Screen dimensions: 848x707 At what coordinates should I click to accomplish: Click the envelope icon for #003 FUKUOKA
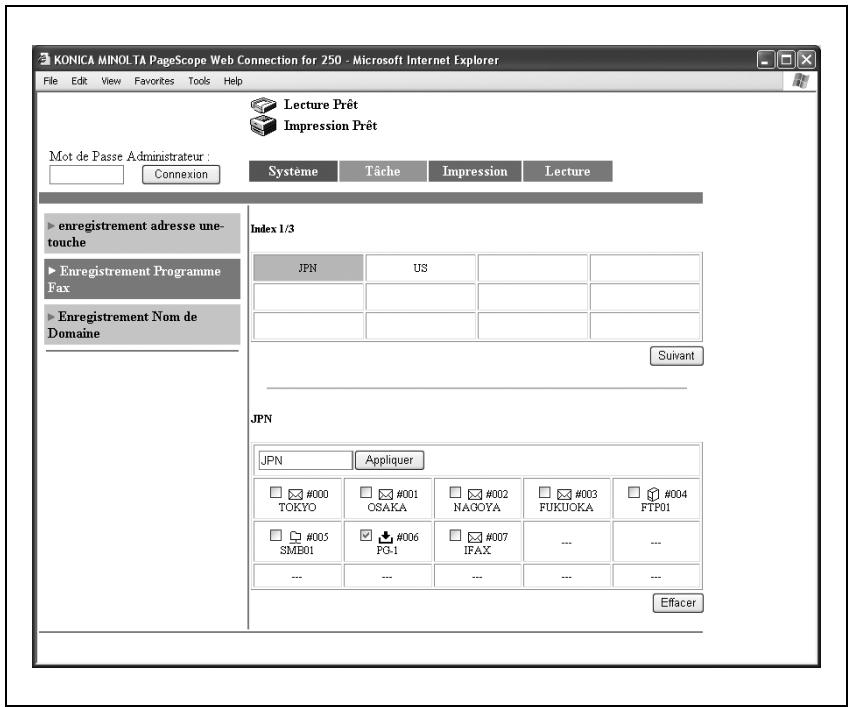[x=564, y=494]
